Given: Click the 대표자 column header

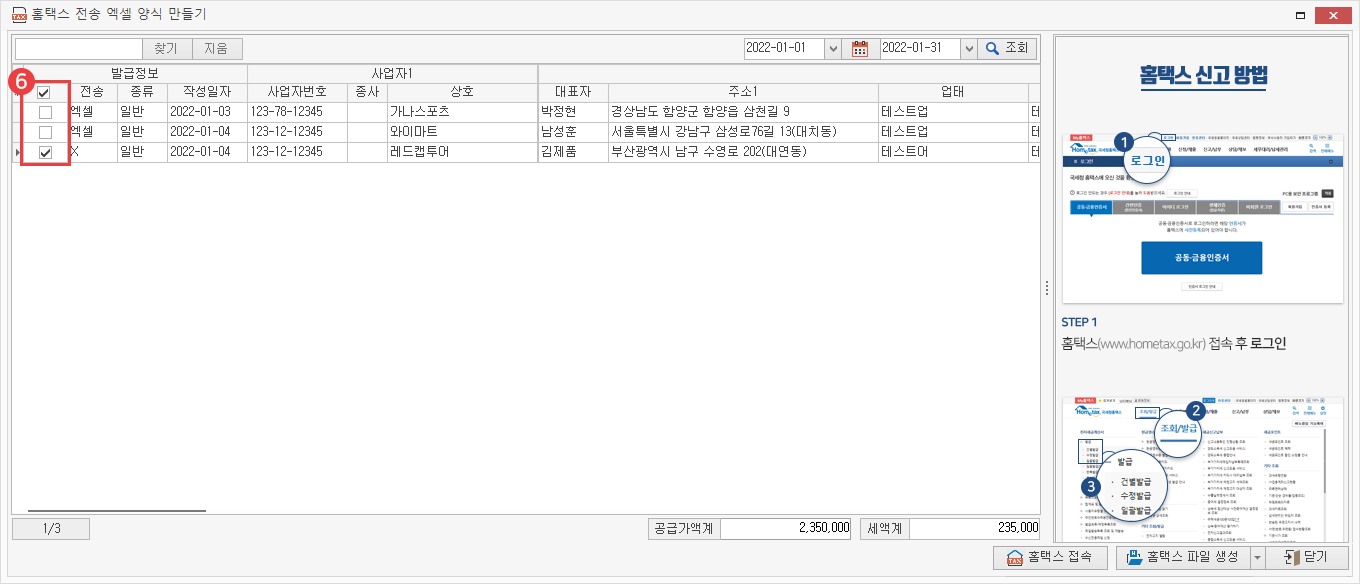Looking at the screenshot, I should (x=573, y=92).
